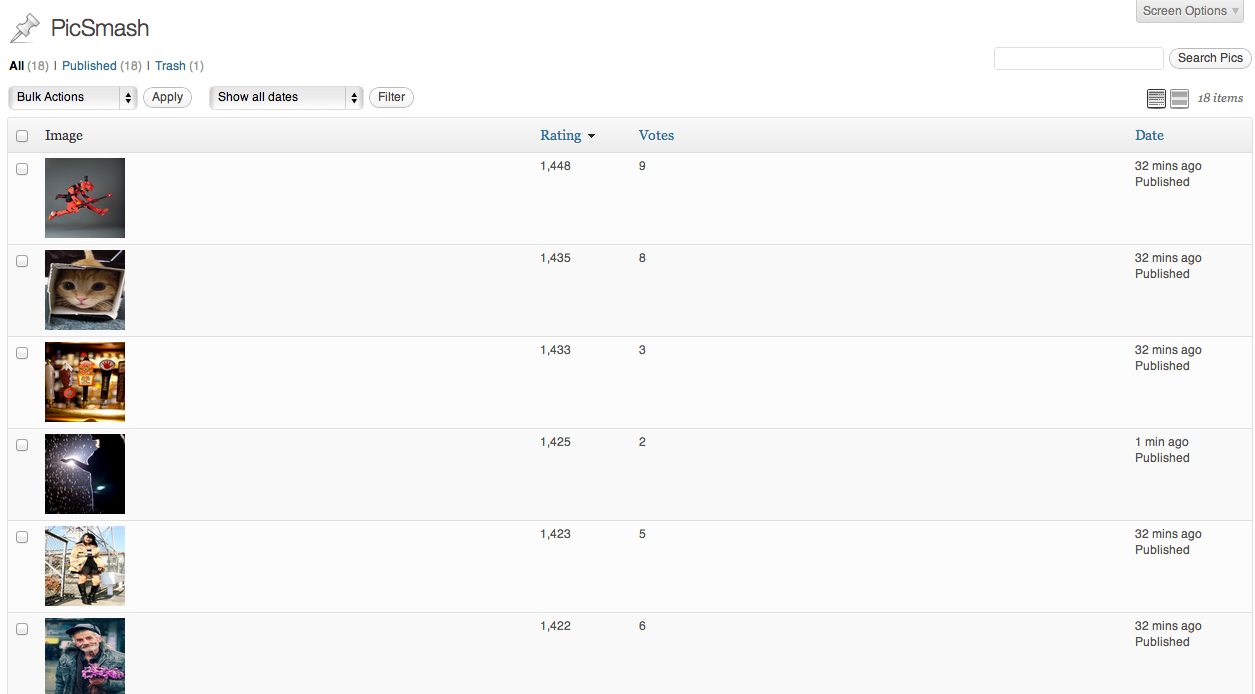Click votes value 8 in cat row
The width and height of the screenshot is (1255, 694).
pos(642,258)
